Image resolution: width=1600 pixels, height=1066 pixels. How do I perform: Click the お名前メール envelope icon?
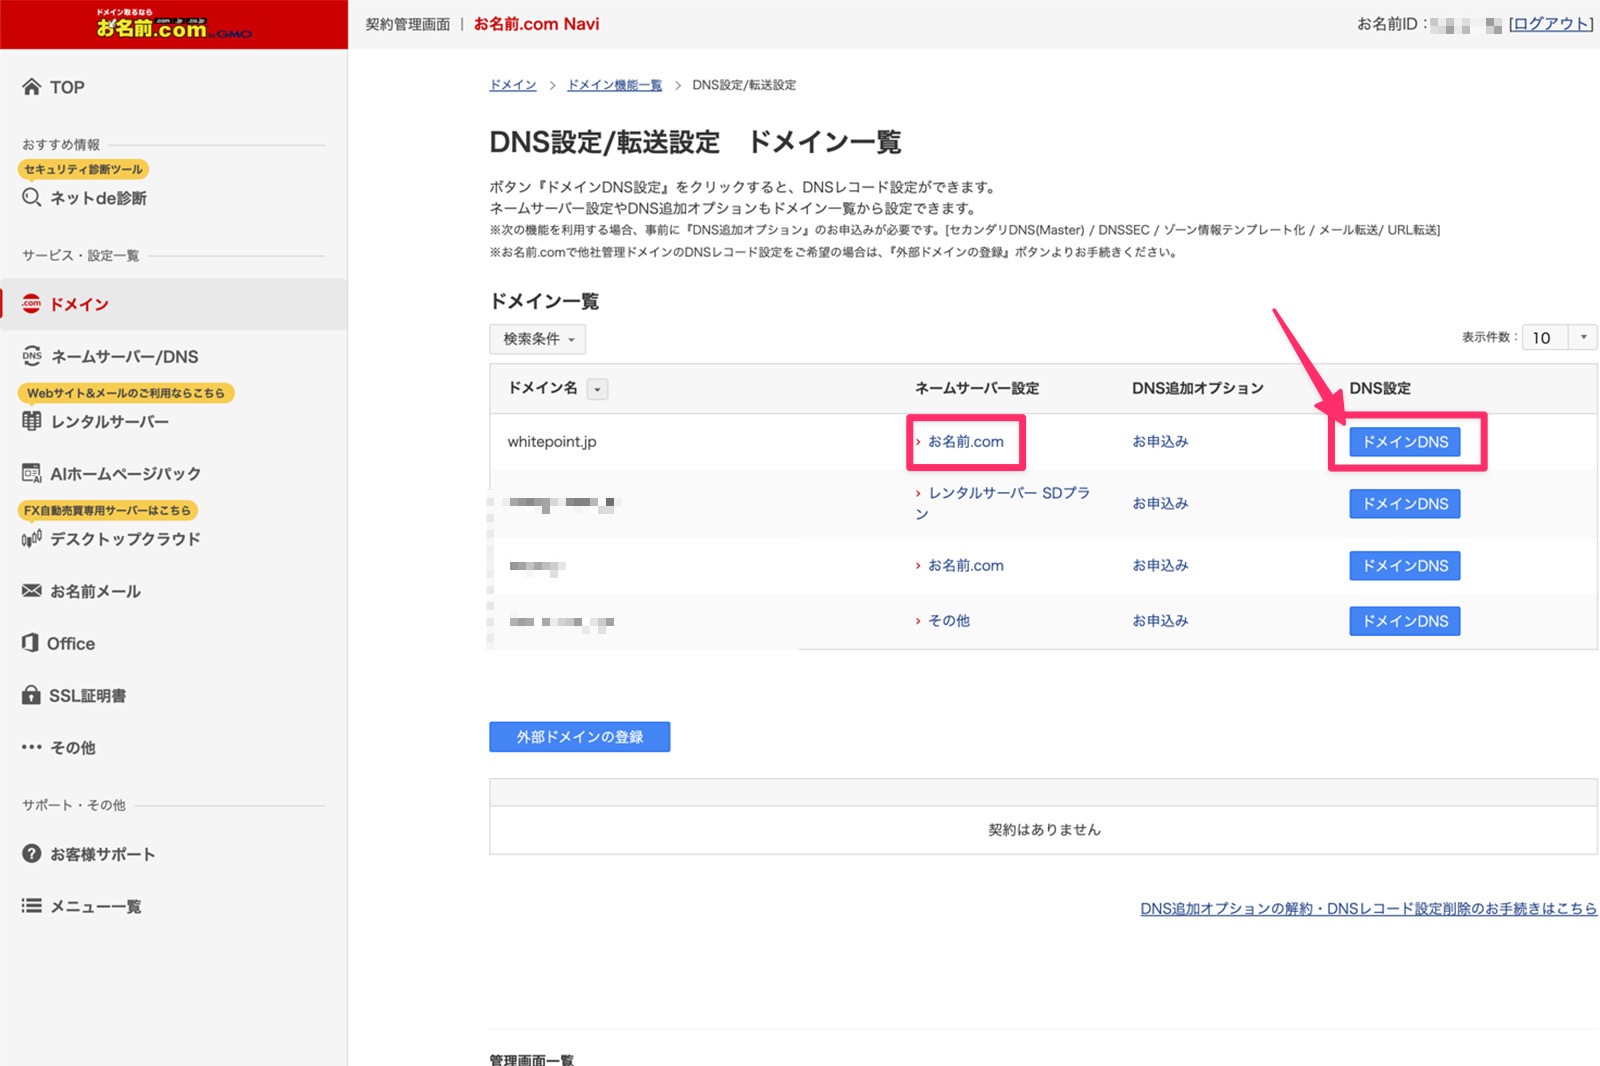pyautogui.click(x=32, y=591)
